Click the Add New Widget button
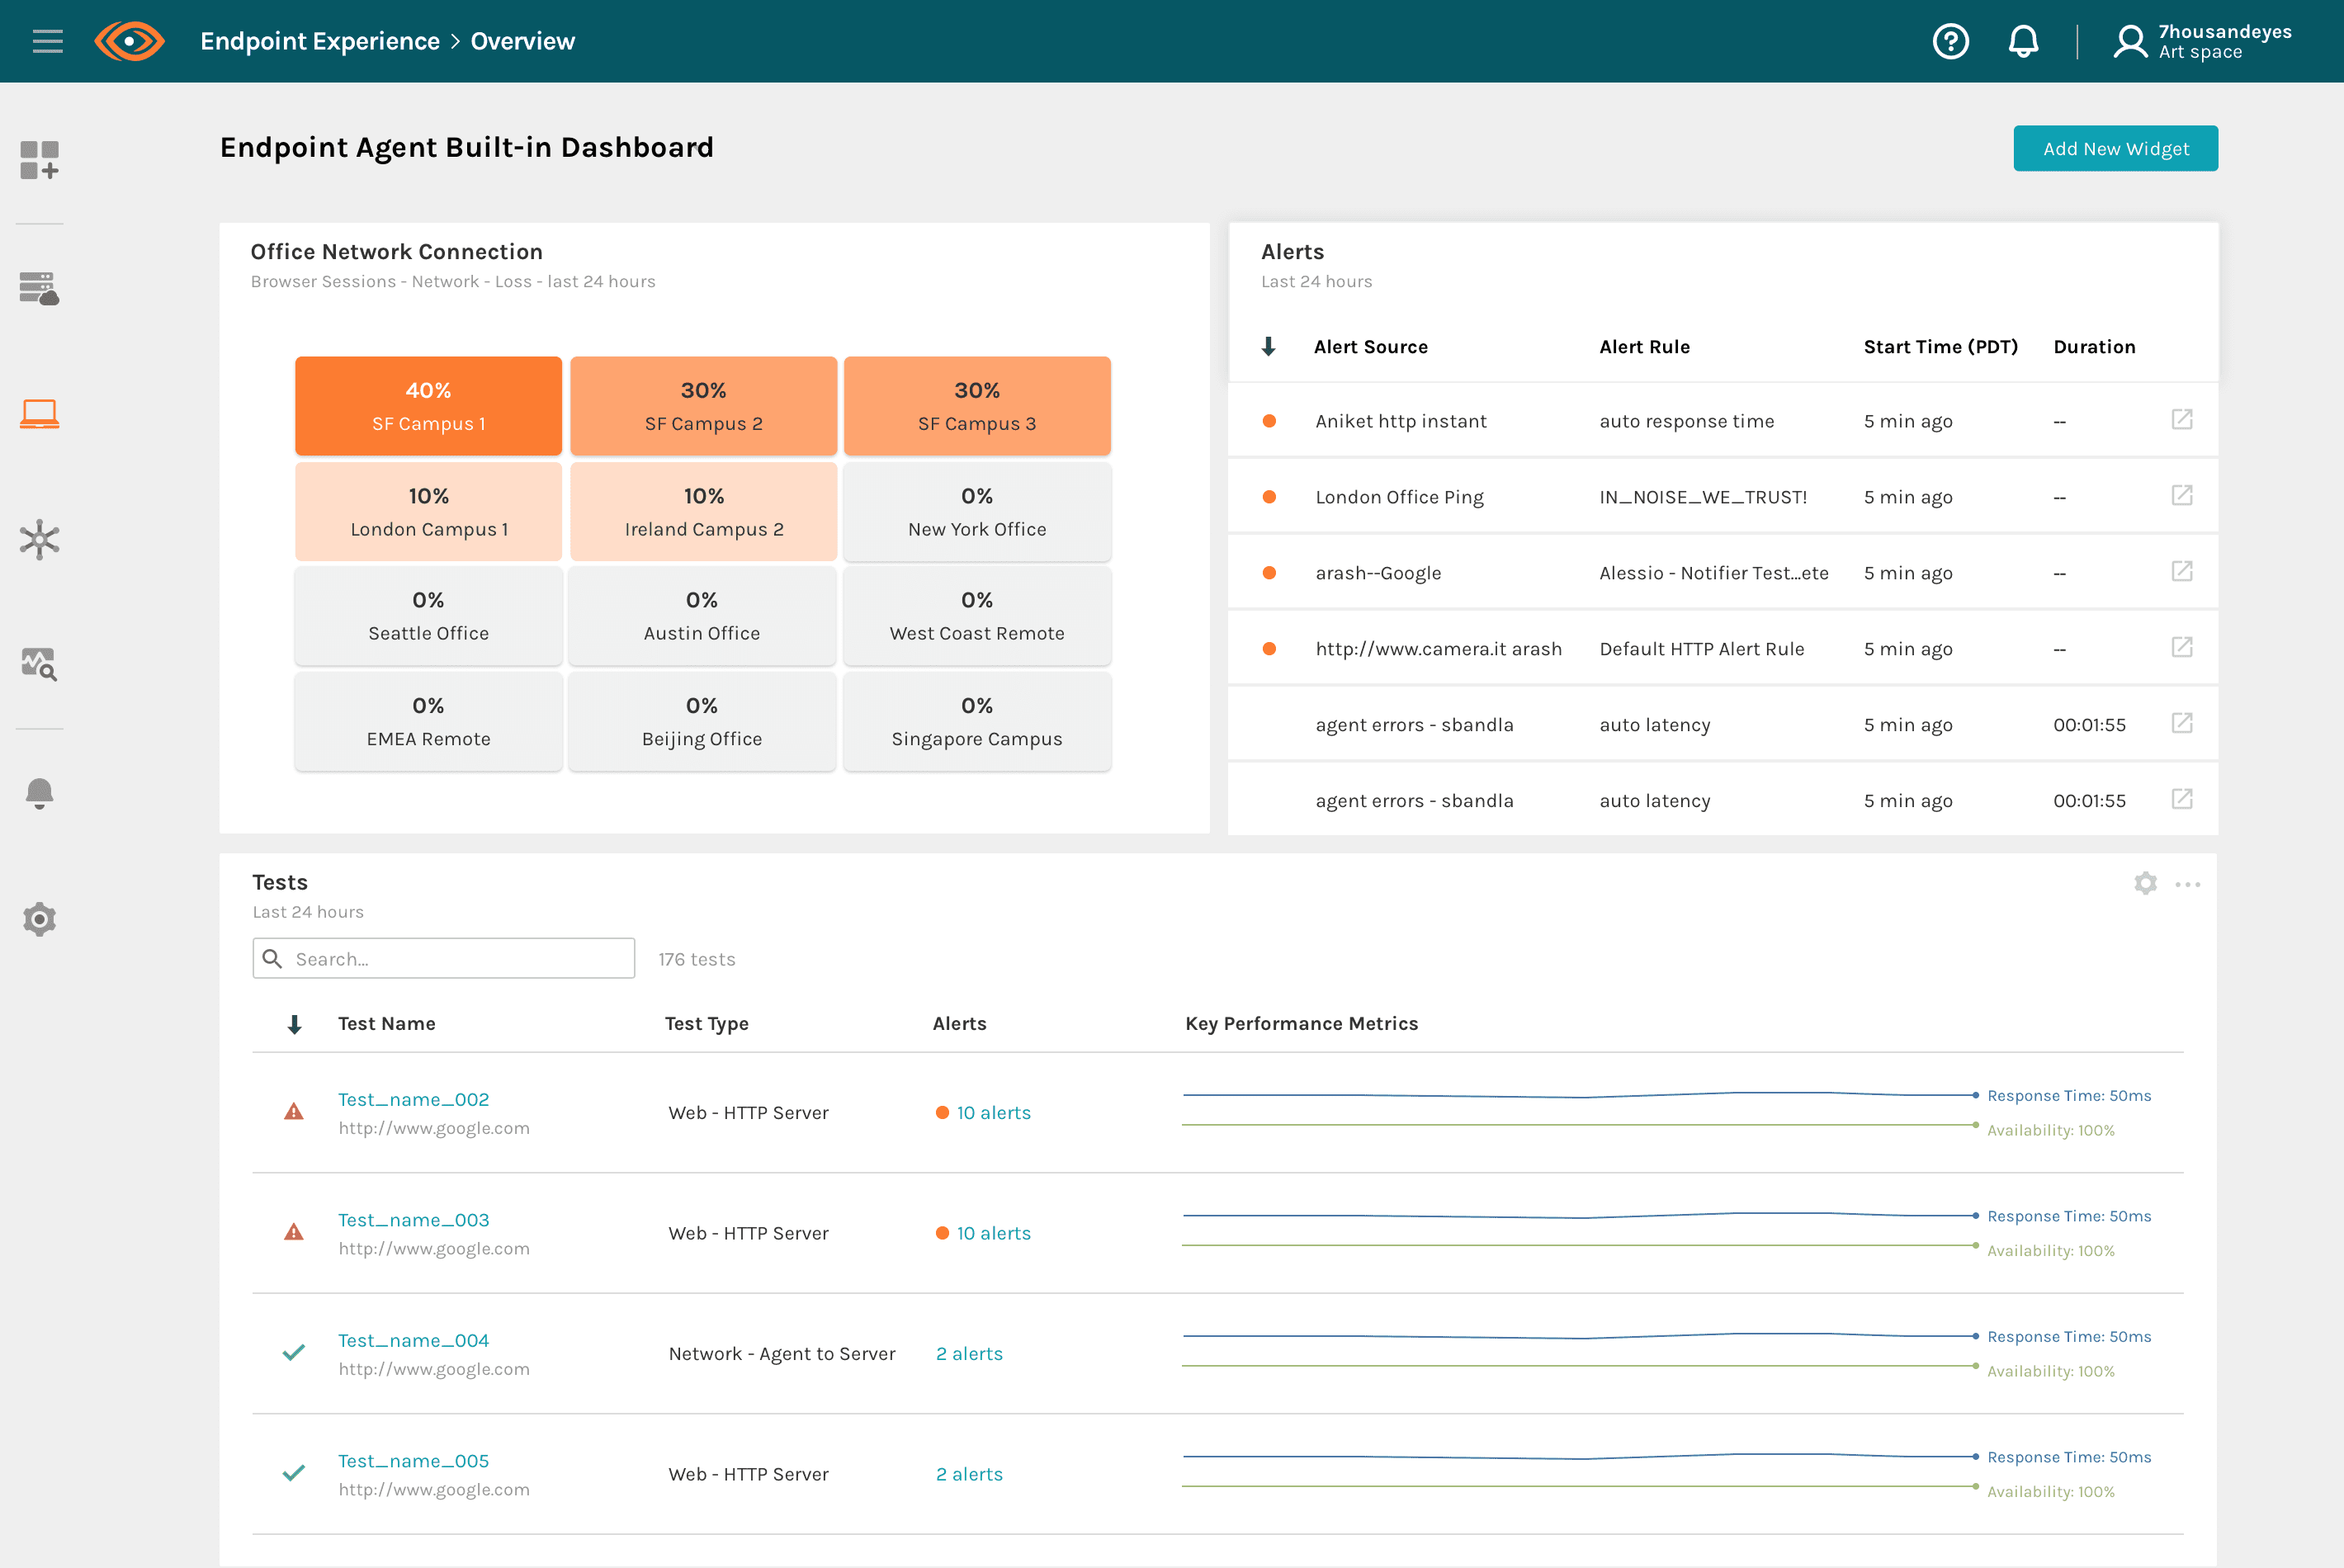Image resolution: width=2344 pixels, height=1568 pixels. 2115,148
